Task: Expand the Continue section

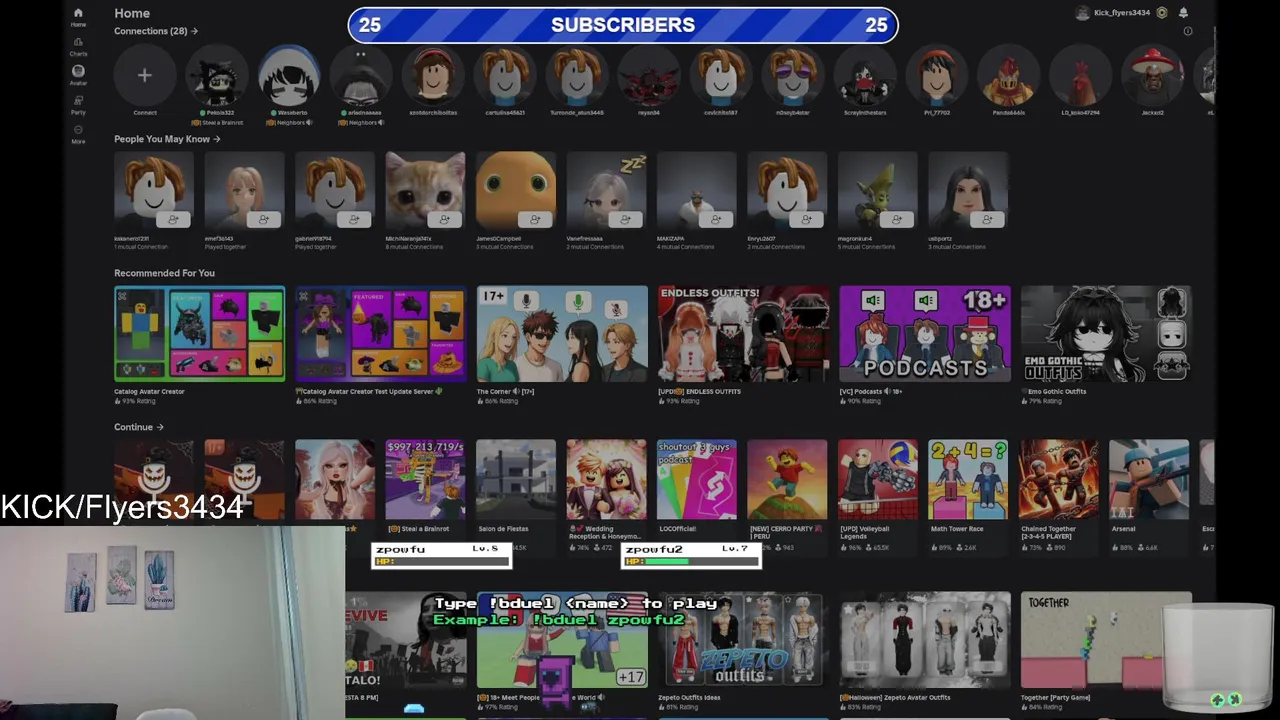Action: point(139,427)
